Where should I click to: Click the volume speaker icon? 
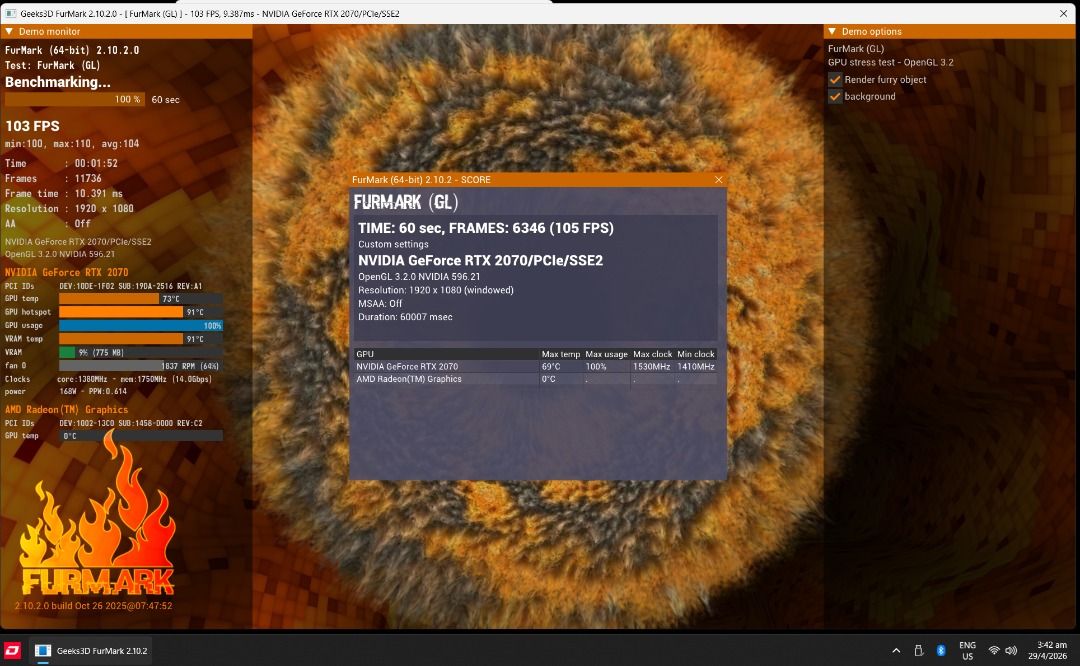[x=1012, y=650]
